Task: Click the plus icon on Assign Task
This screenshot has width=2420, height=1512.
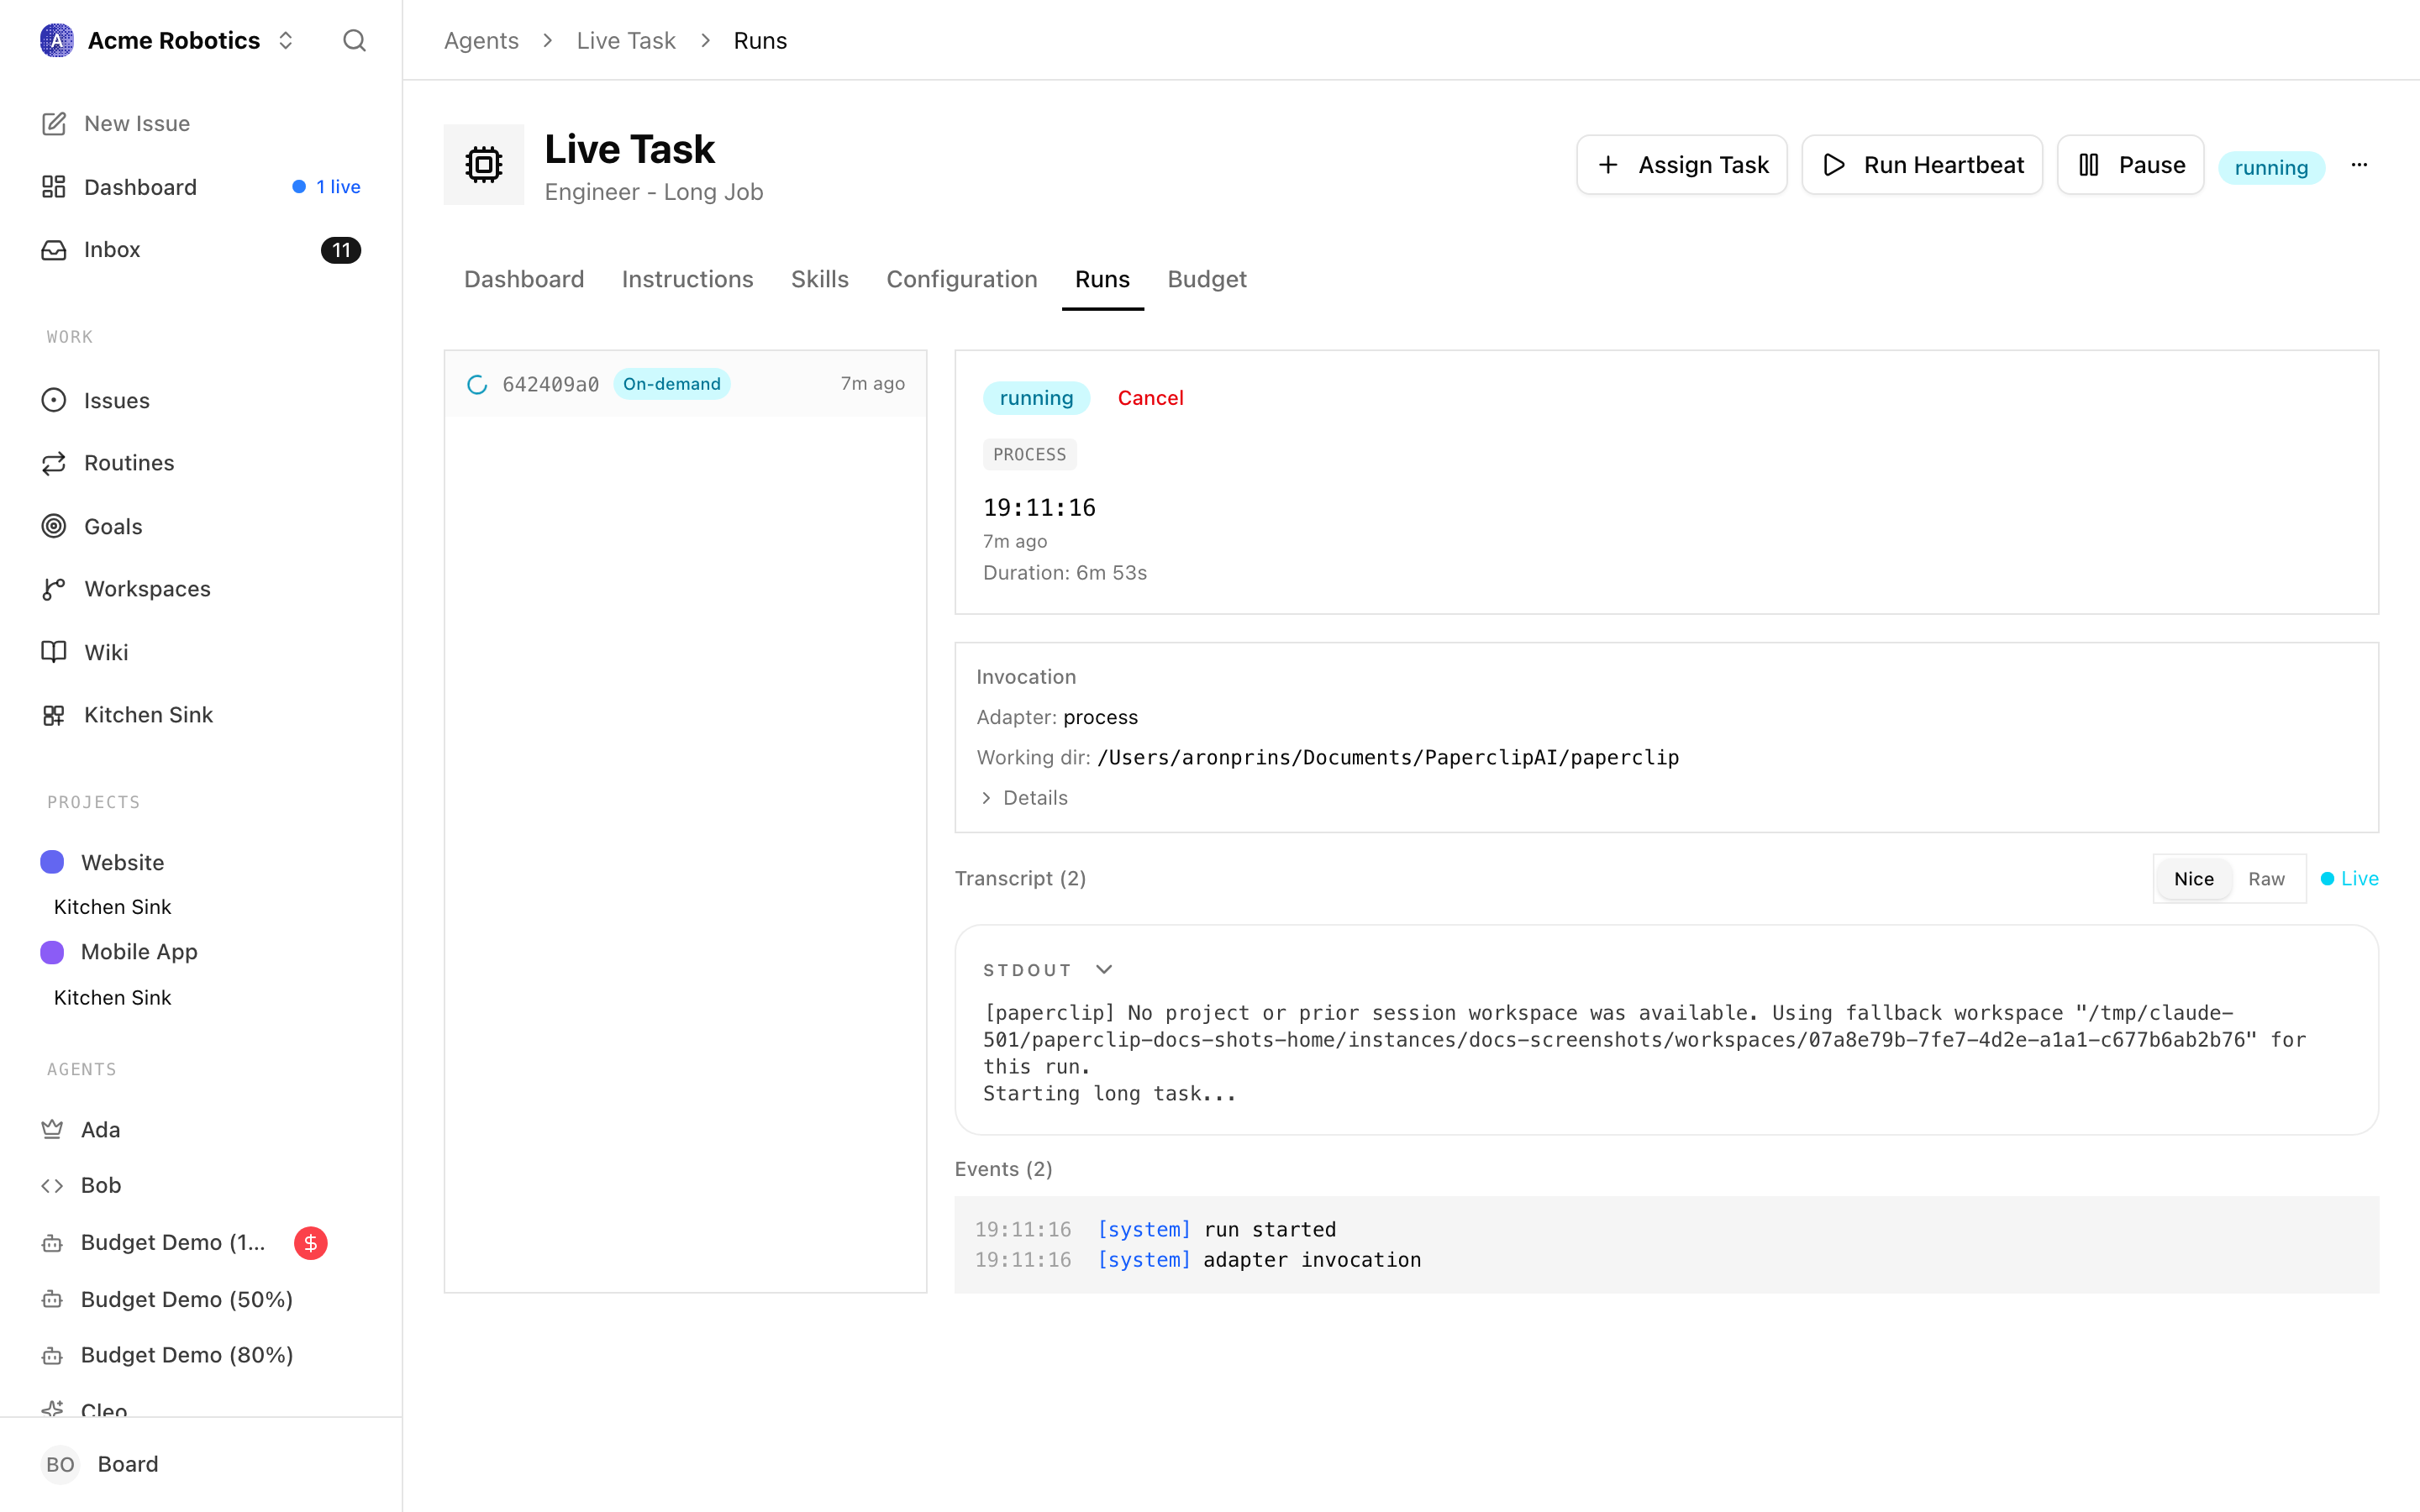Action: click(x=1608, y=165)
